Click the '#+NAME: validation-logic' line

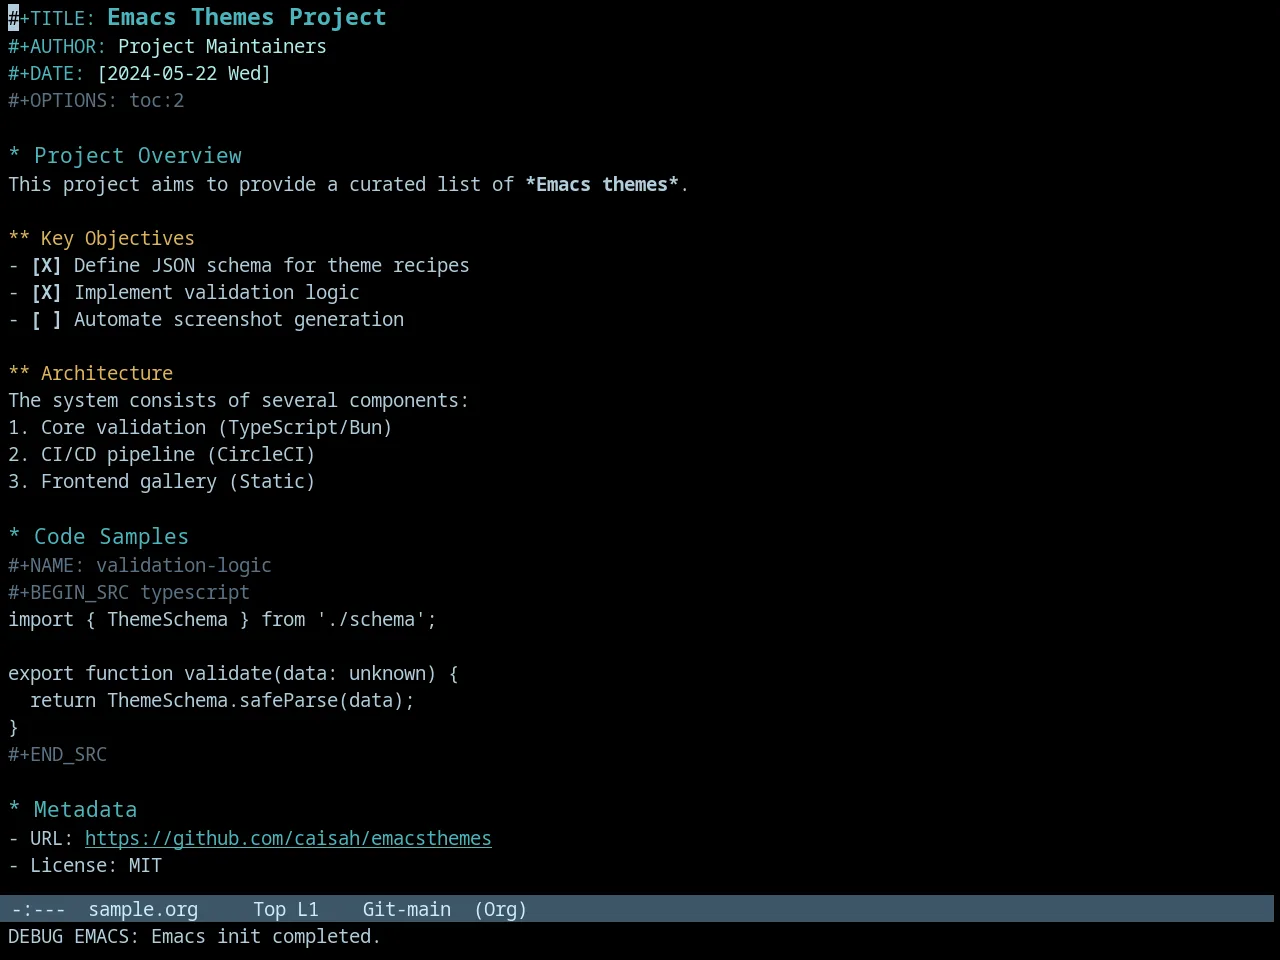point(140,566)
